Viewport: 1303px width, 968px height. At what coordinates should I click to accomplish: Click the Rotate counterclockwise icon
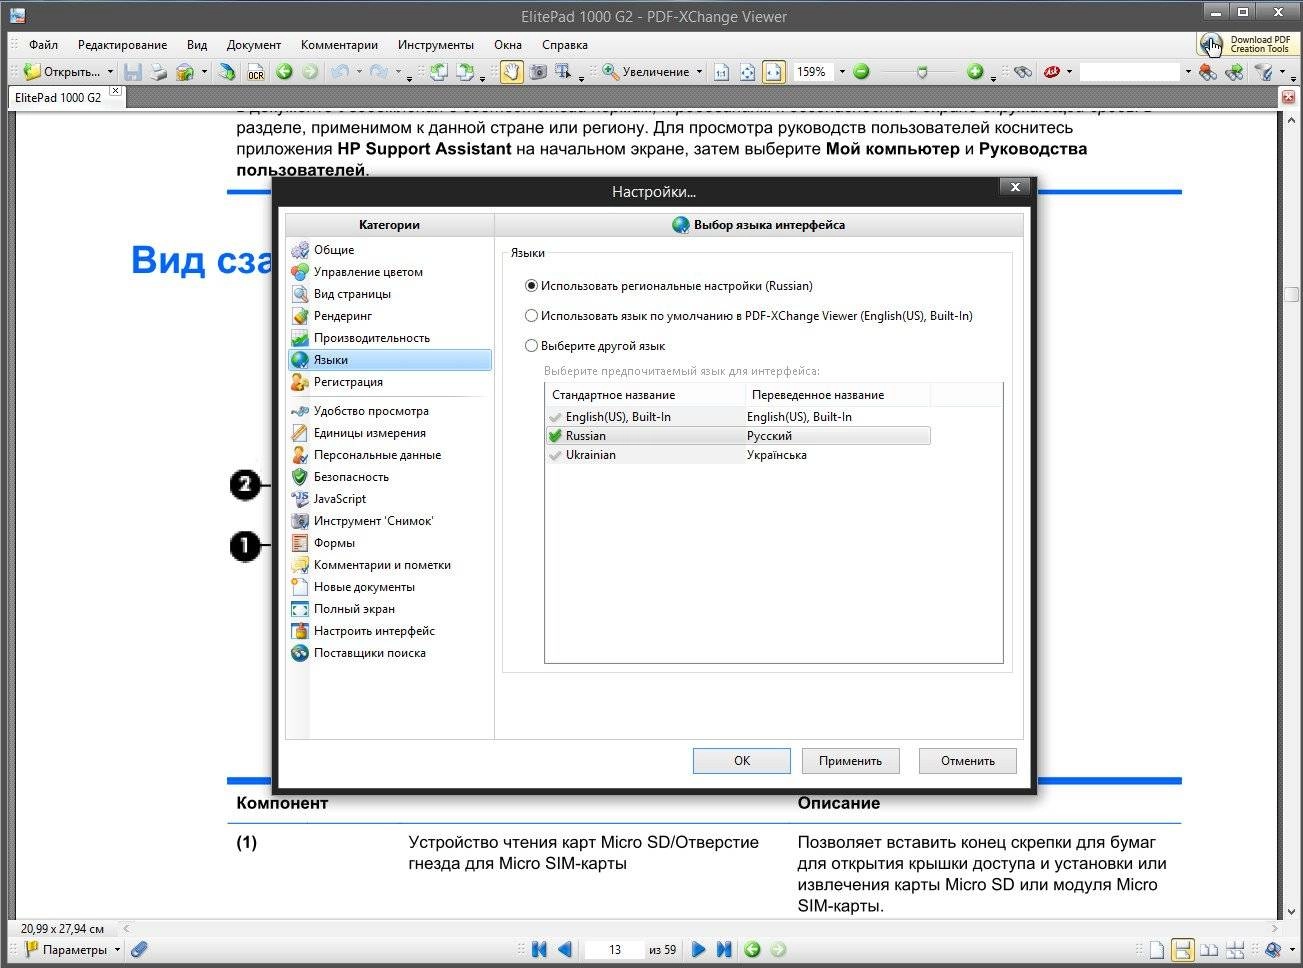[x=438, y=72]
